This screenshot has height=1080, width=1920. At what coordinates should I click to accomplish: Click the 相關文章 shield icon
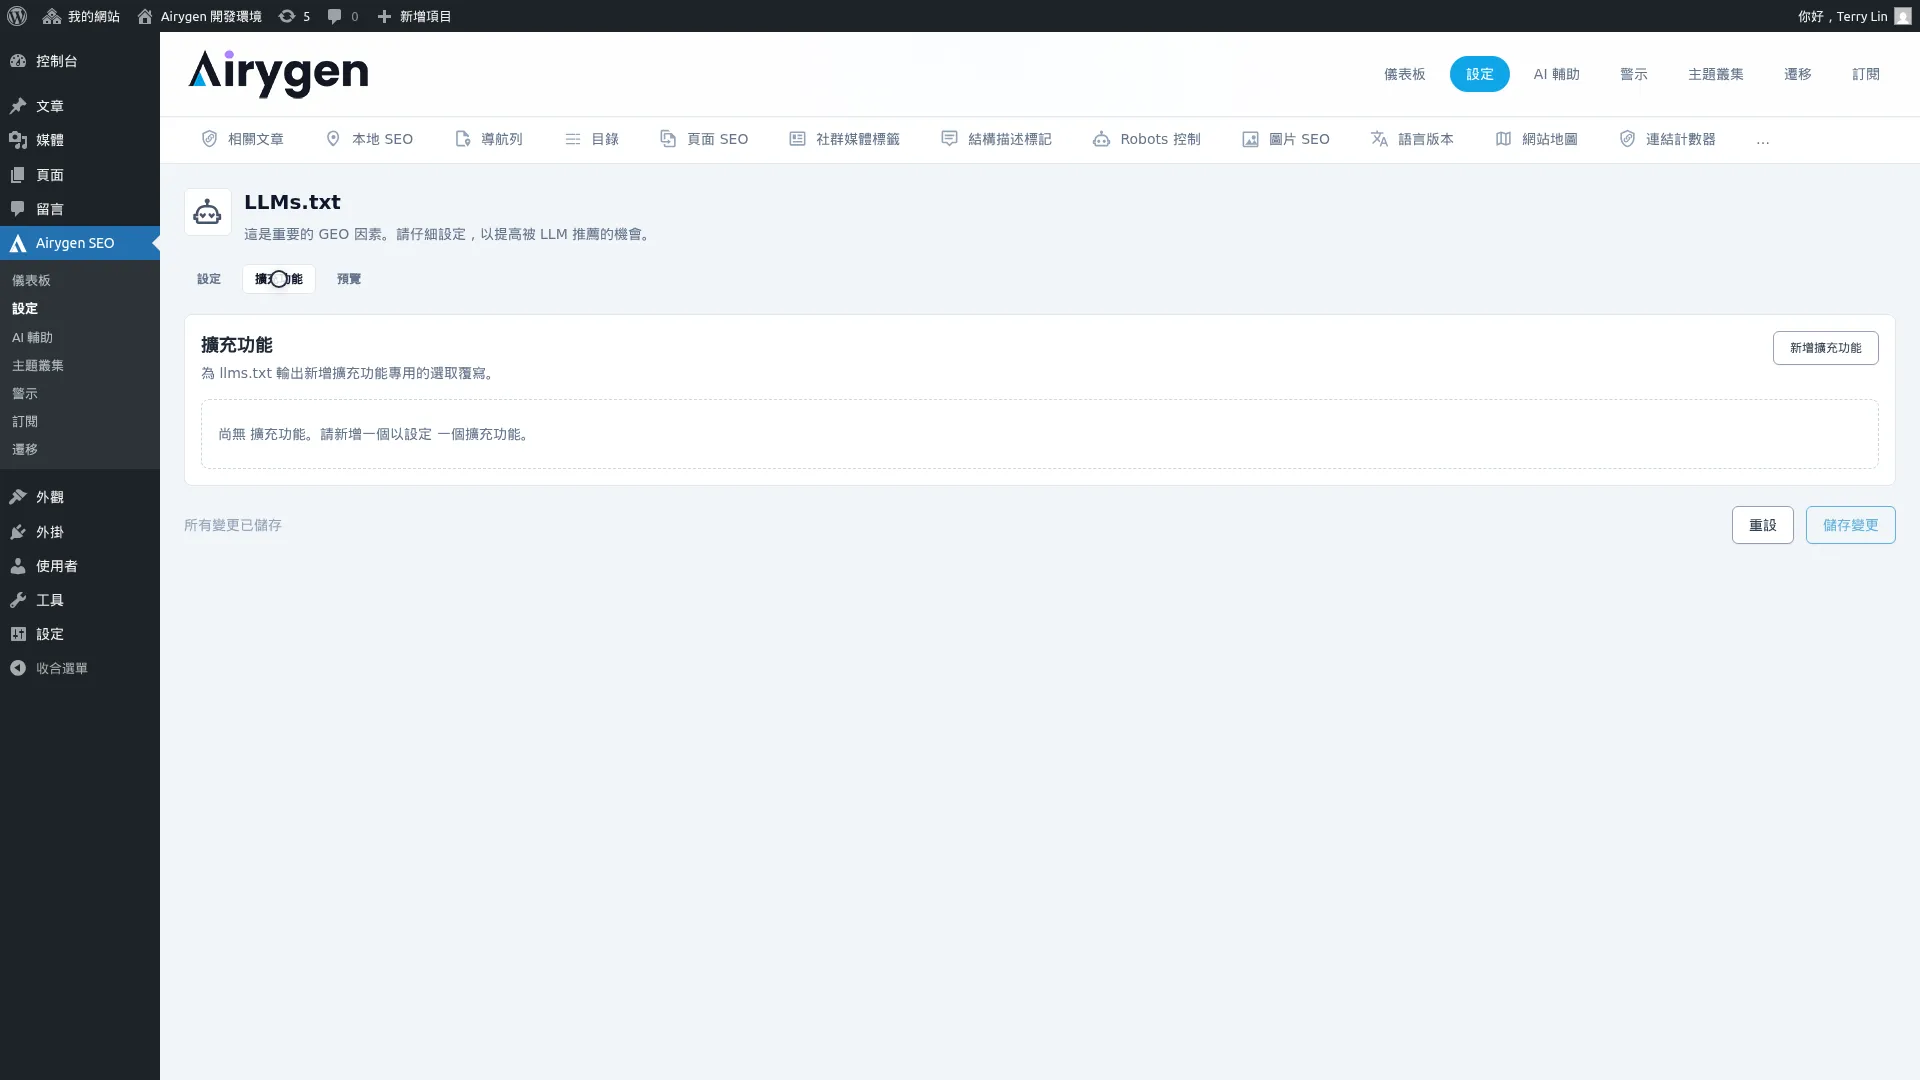[209, 139]
